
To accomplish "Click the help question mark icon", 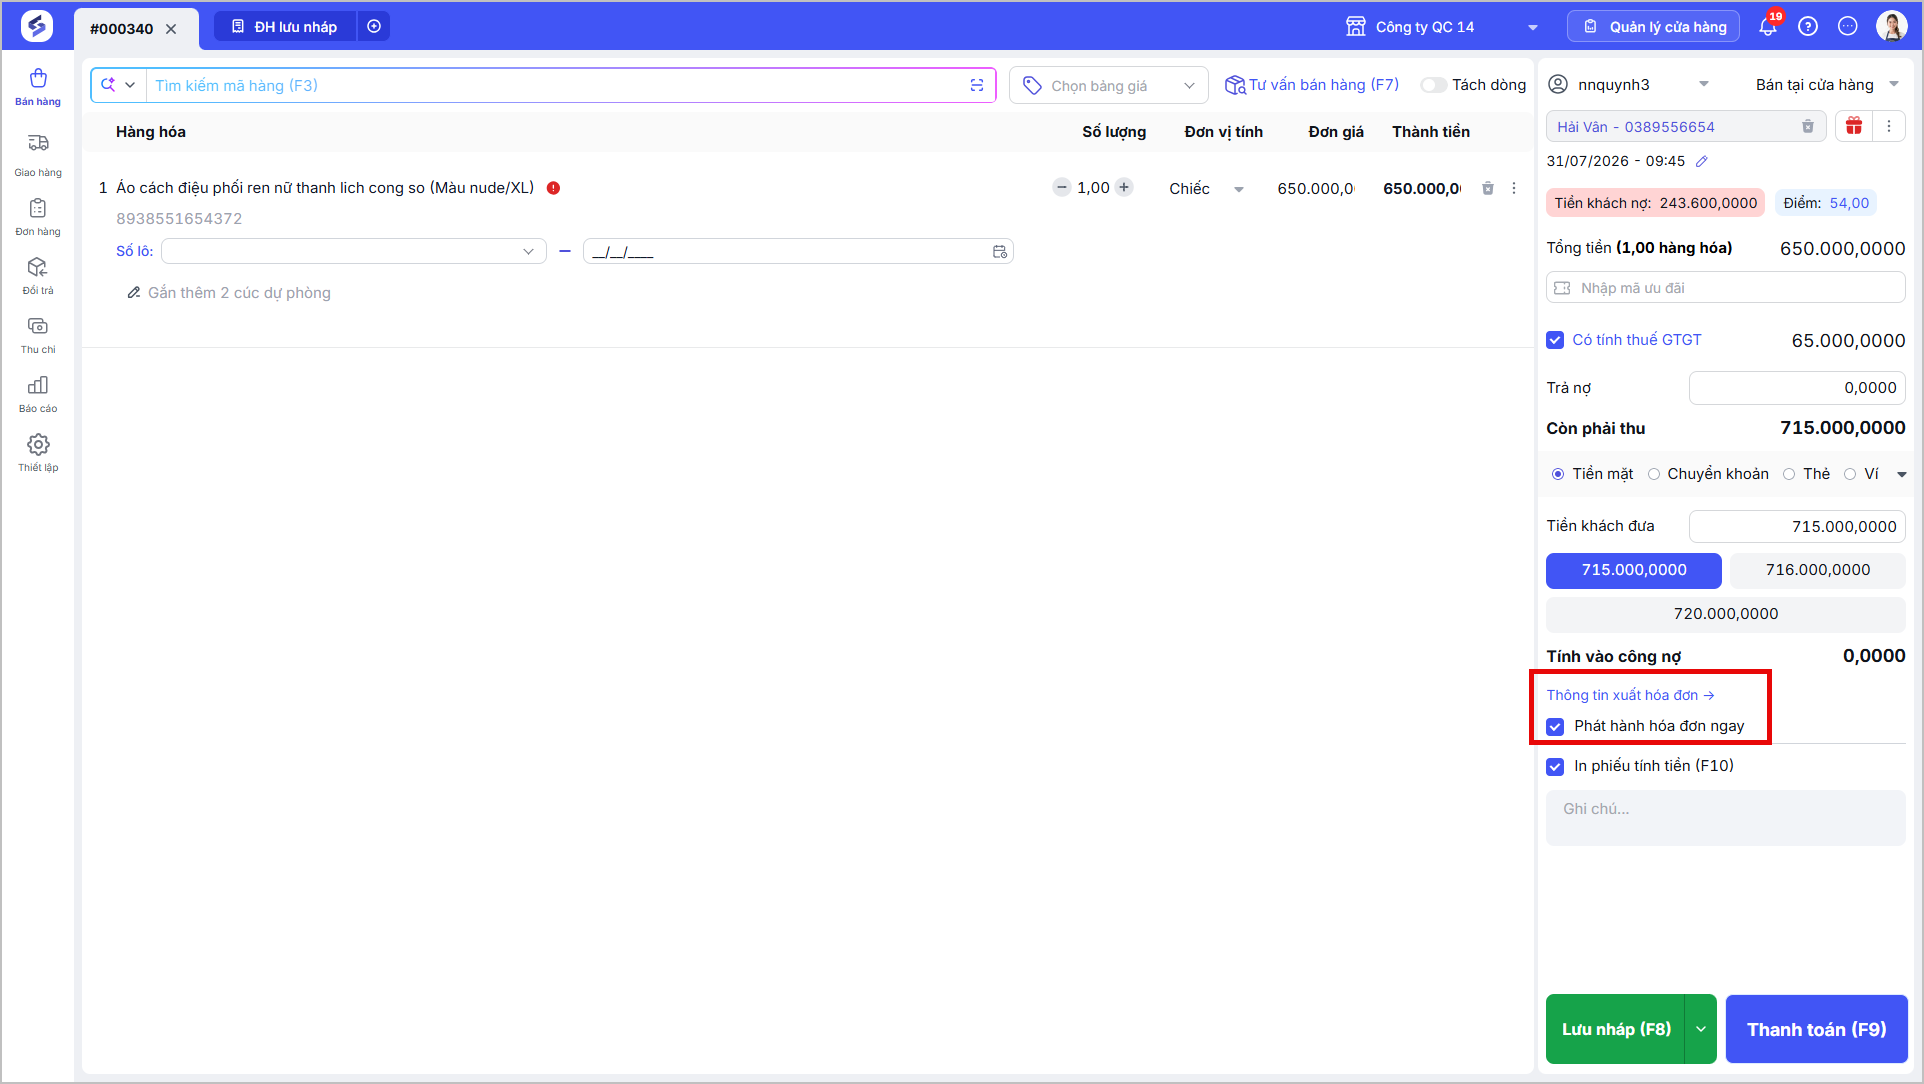I will point(1808,27).
